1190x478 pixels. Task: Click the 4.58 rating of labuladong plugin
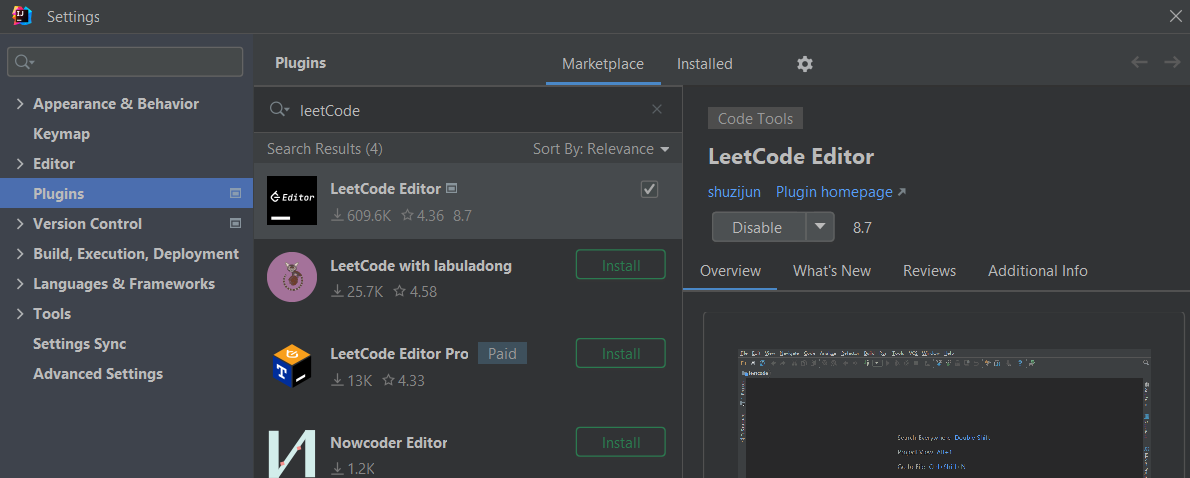415,291
